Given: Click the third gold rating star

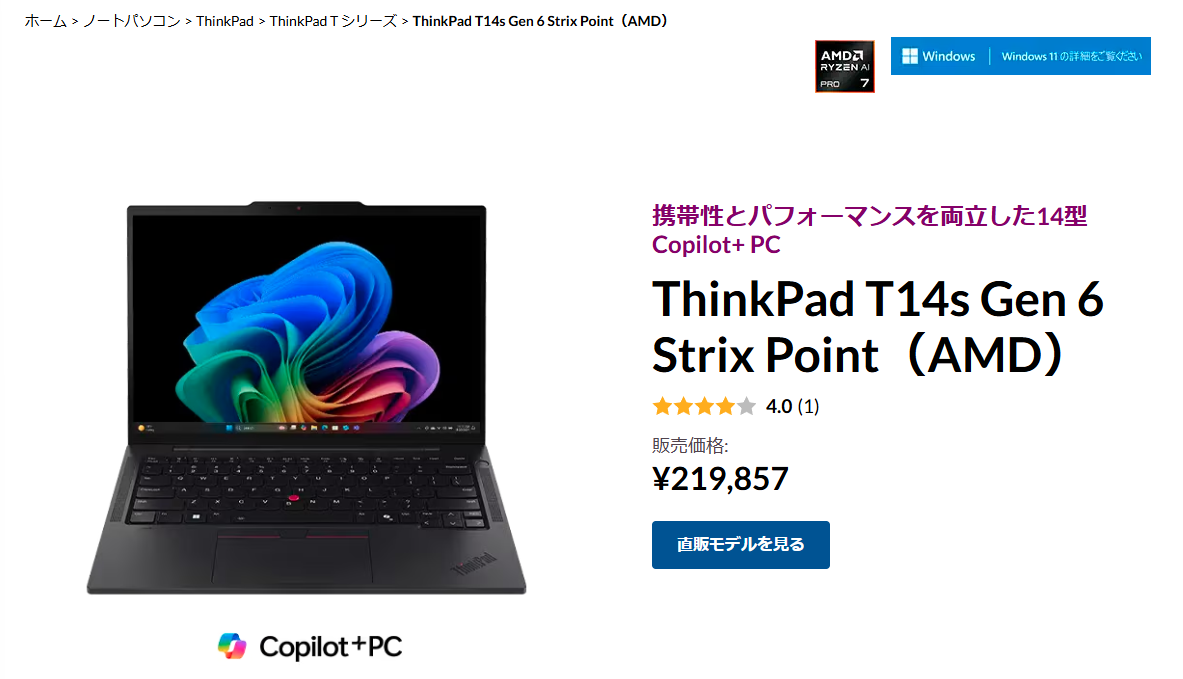Looking at the screenshot, I should tap(705, 407).
